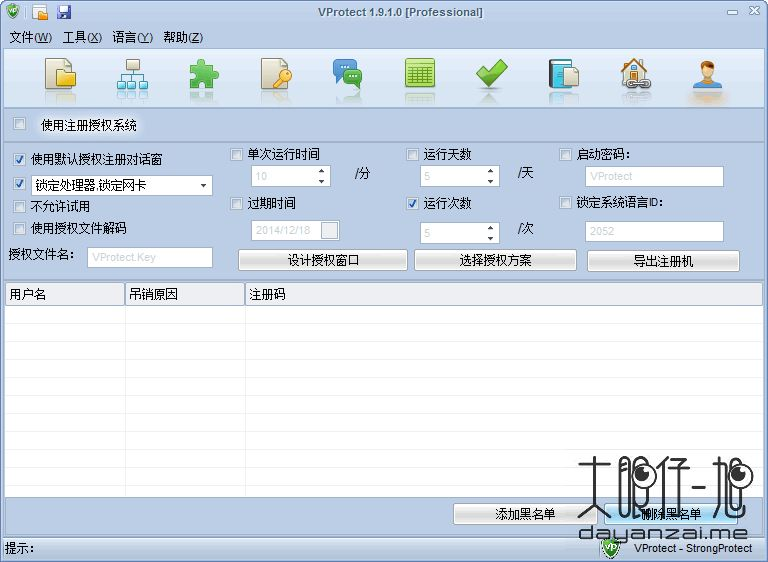Expand 锁定处理器,锁定网卡 dropdown
Viewport: 768px width, 562px height.
(x=203, y=186)
